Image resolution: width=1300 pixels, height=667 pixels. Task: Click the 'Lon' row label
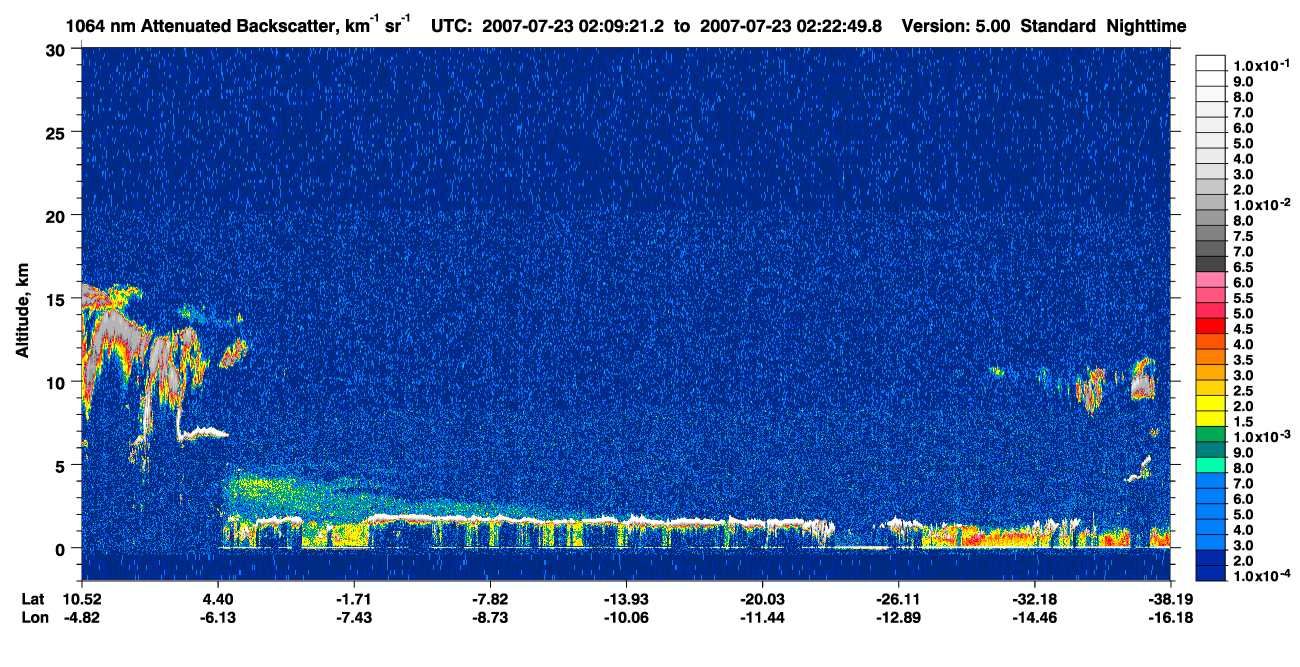point(34,617)
